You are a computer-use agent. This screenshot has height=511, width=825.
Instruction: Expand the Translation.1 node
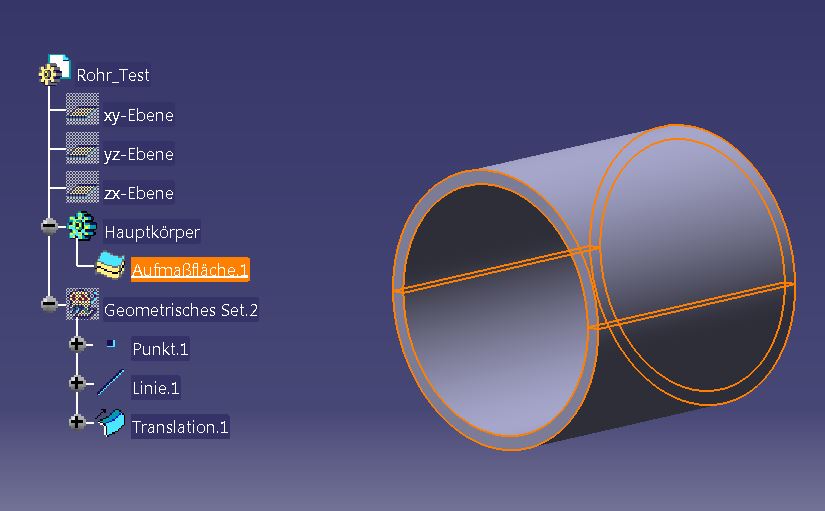[77, 422]
